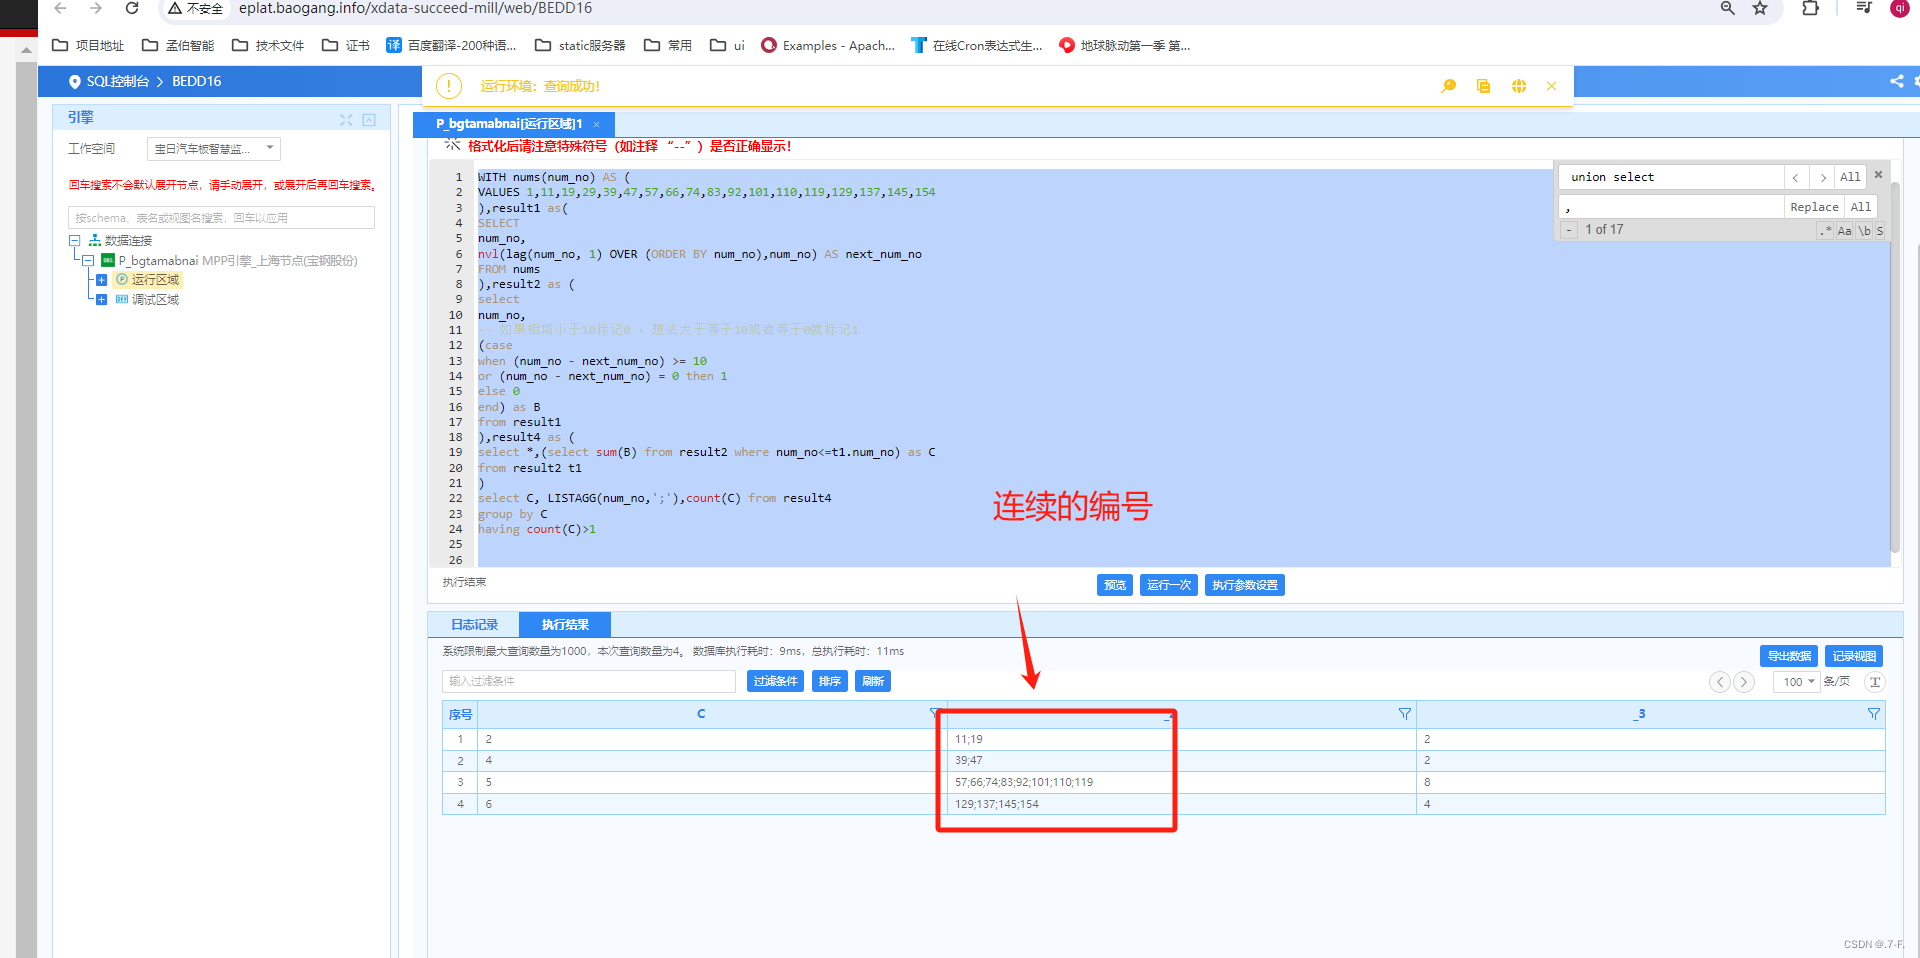Click the BEDD16 breadcrumb
The height and width of the screenshot is (958, 1920).
click(197, 81)
